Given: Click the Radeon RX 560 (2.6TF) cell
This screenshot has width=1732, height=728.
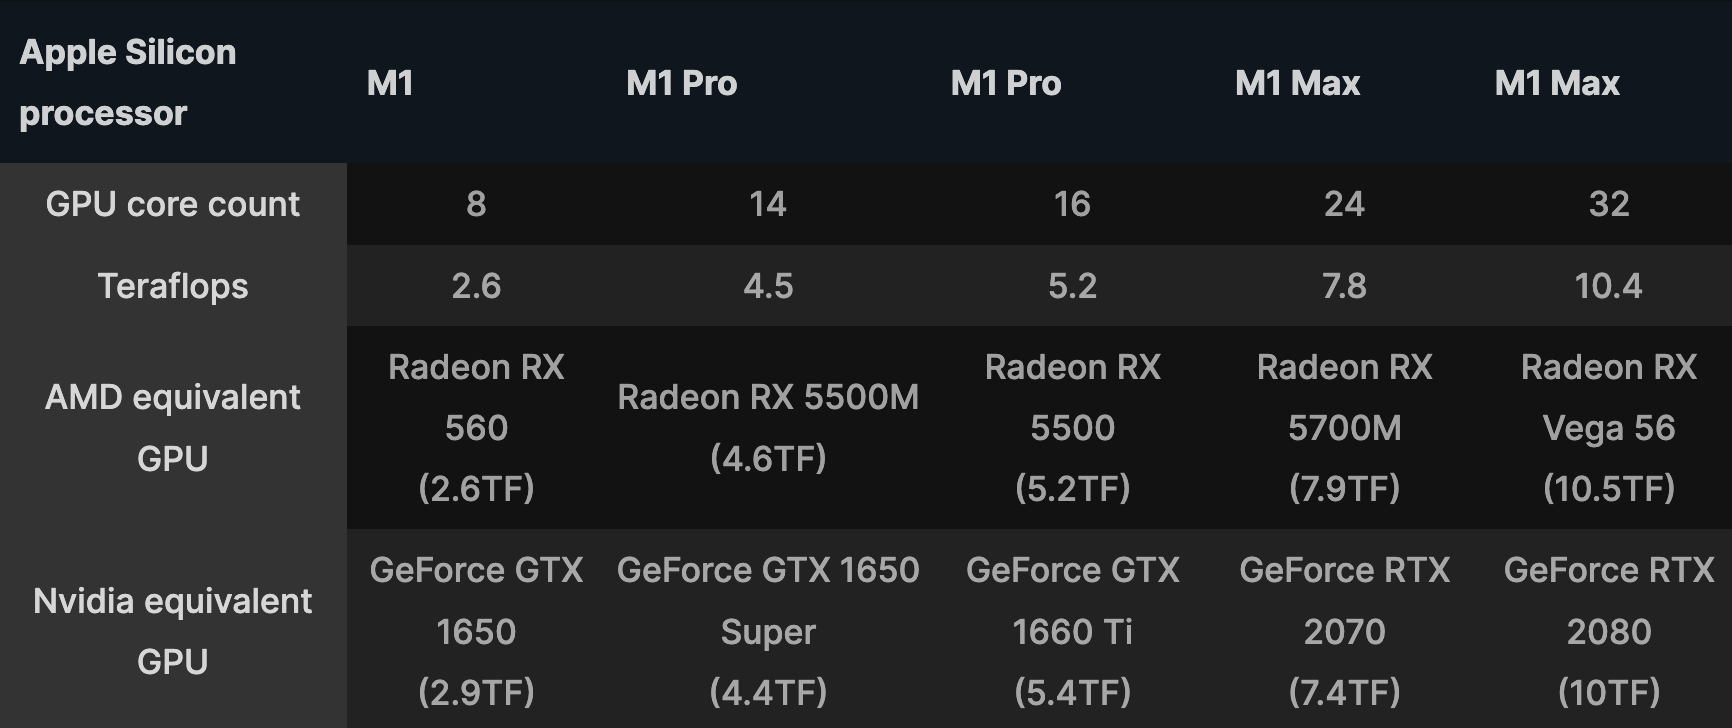Looking at the screenshot, I should point(476,428).
